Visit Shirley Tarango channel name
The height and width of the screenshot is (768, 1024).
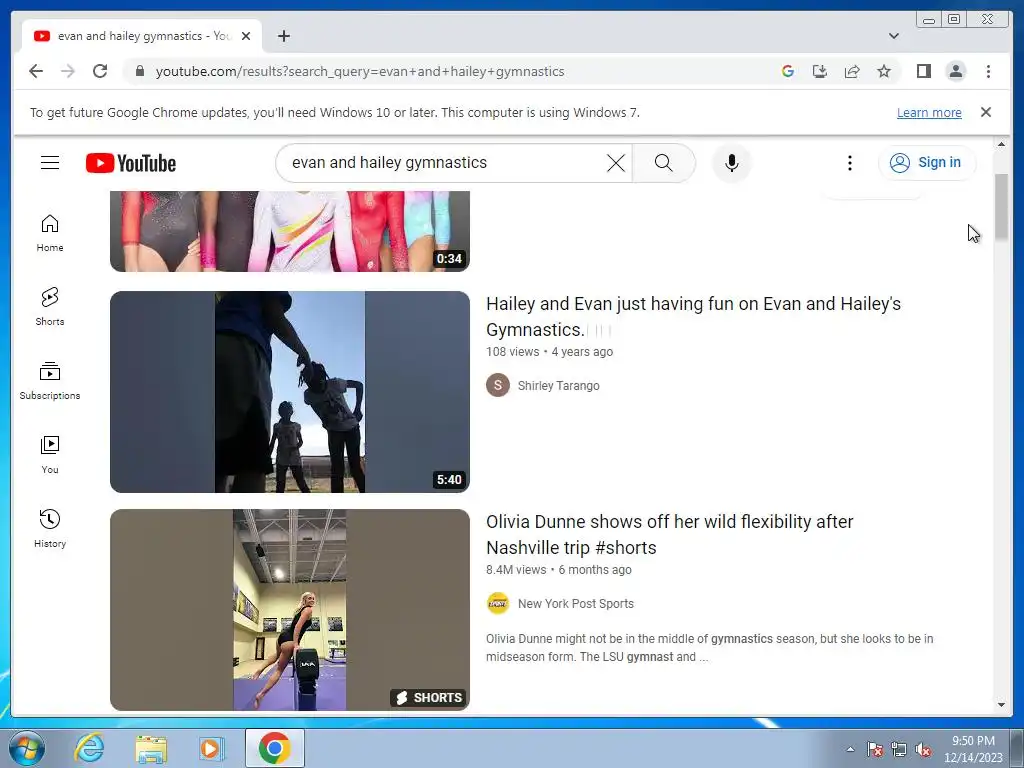click(558, 385)
